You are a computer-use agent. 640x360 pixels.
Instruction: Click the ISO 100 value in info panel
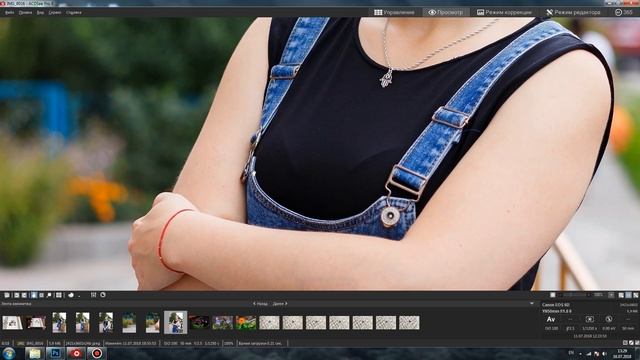(x=552, y=328)
